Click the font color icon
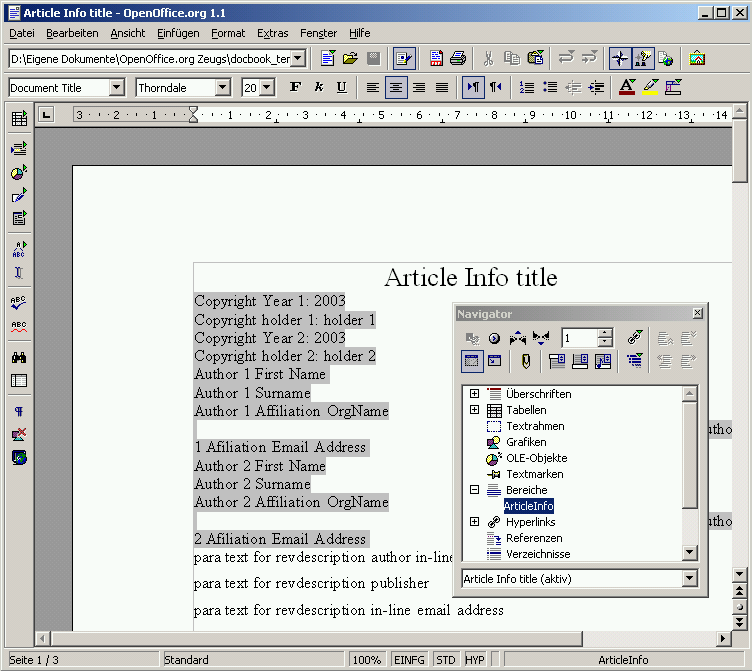This screenshot has width=752, height=671. pyautogui.click(x=627, y=88)
